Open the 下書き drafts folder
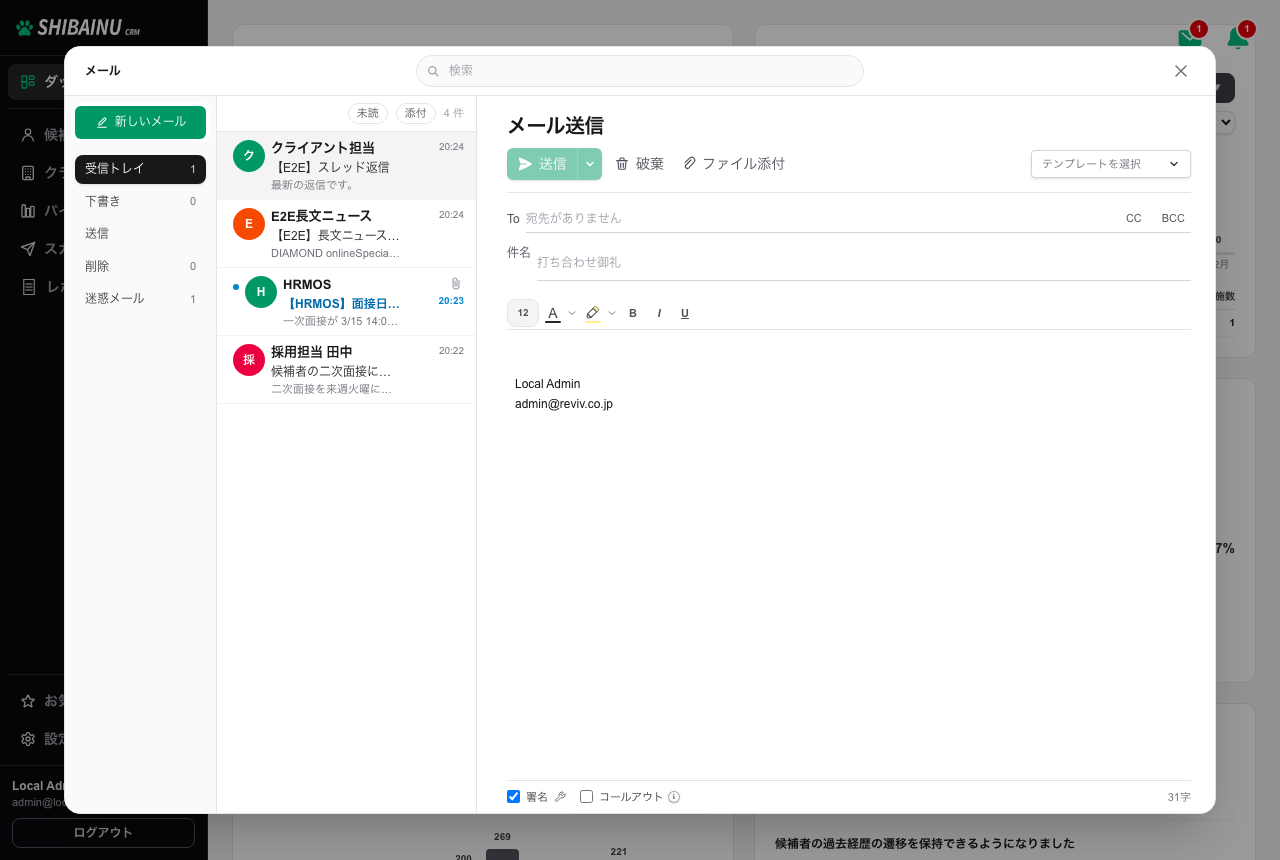This screenshot has height=860, width=1280. (x=140, y=201)
